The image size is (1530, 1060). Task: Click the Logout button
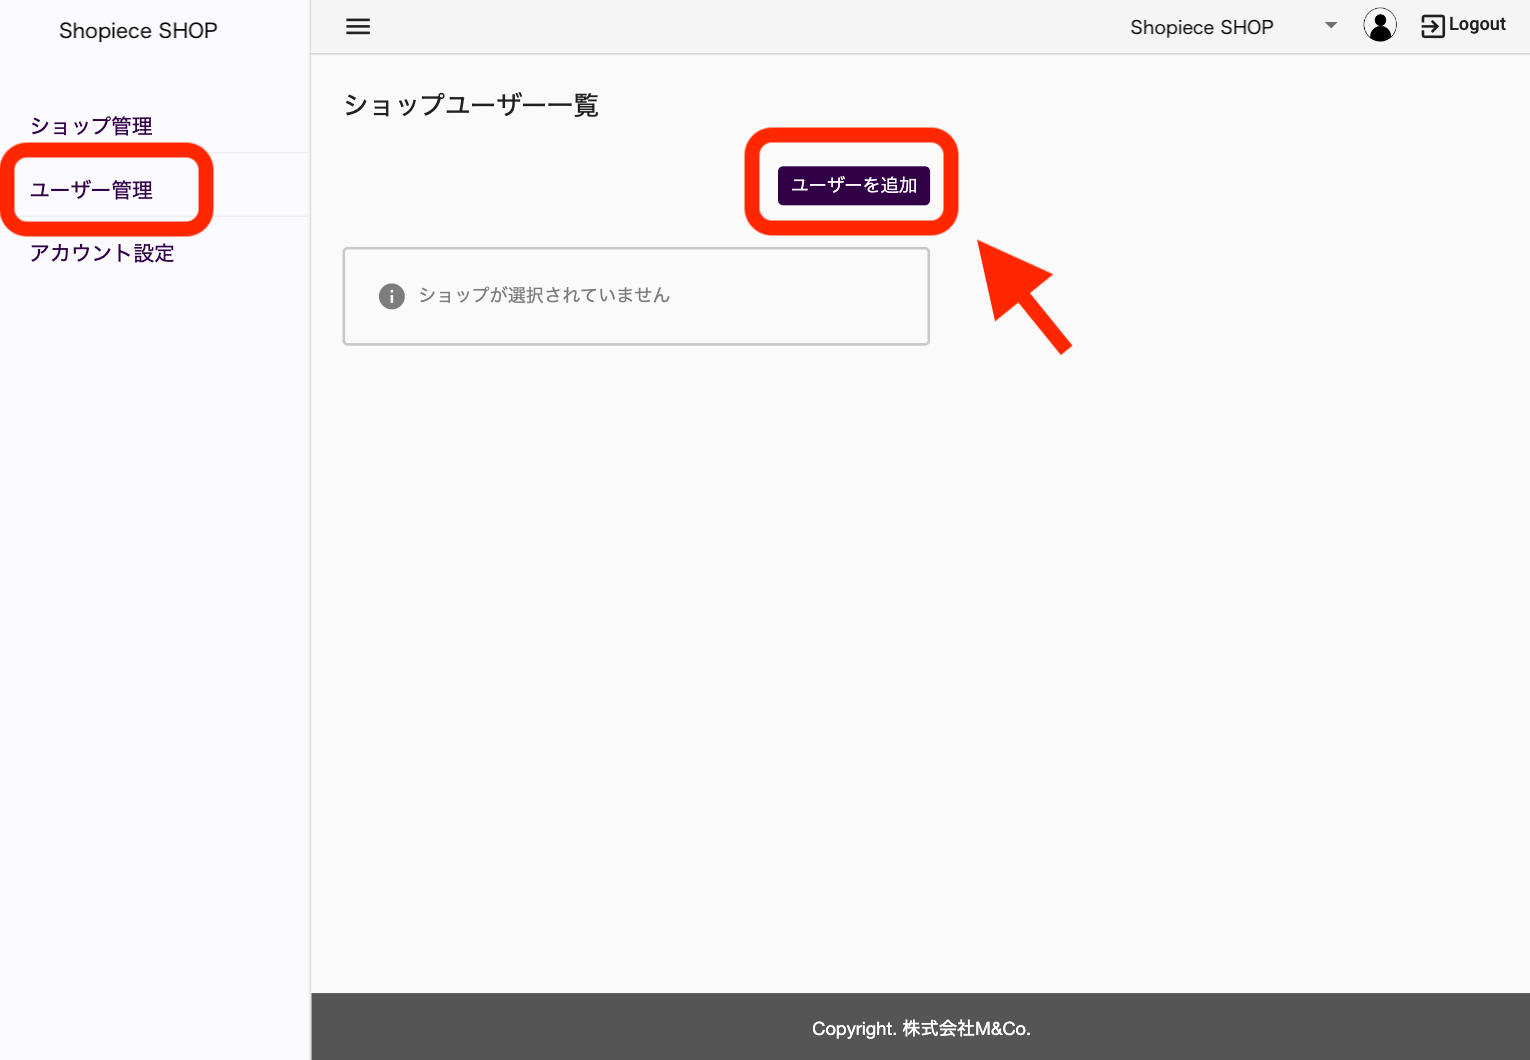(x=1463, y=25)
